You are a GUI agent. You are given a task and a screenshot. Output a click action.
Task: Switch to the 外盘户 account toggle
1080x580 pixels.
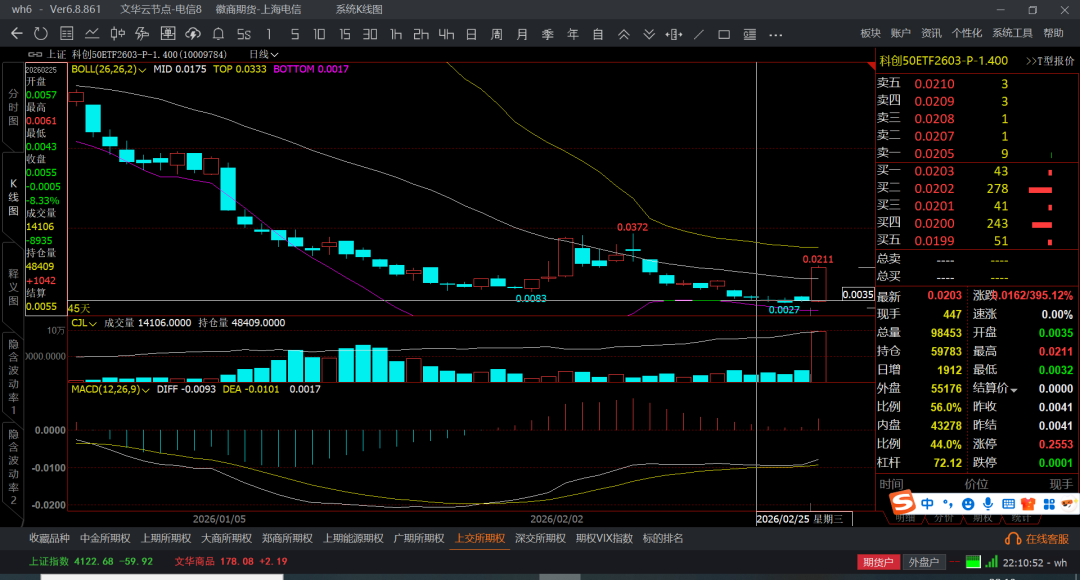pos(922,562)
